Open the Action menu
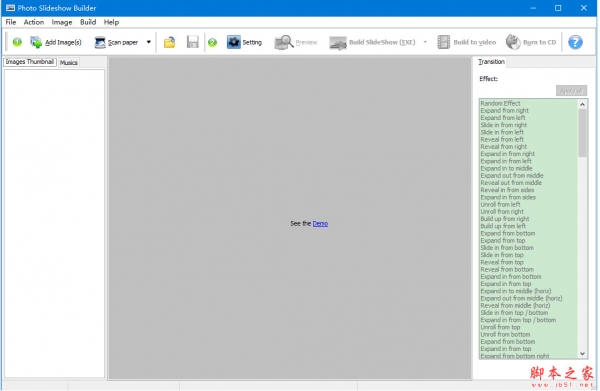600x391 pixels. tap(34, 22)
